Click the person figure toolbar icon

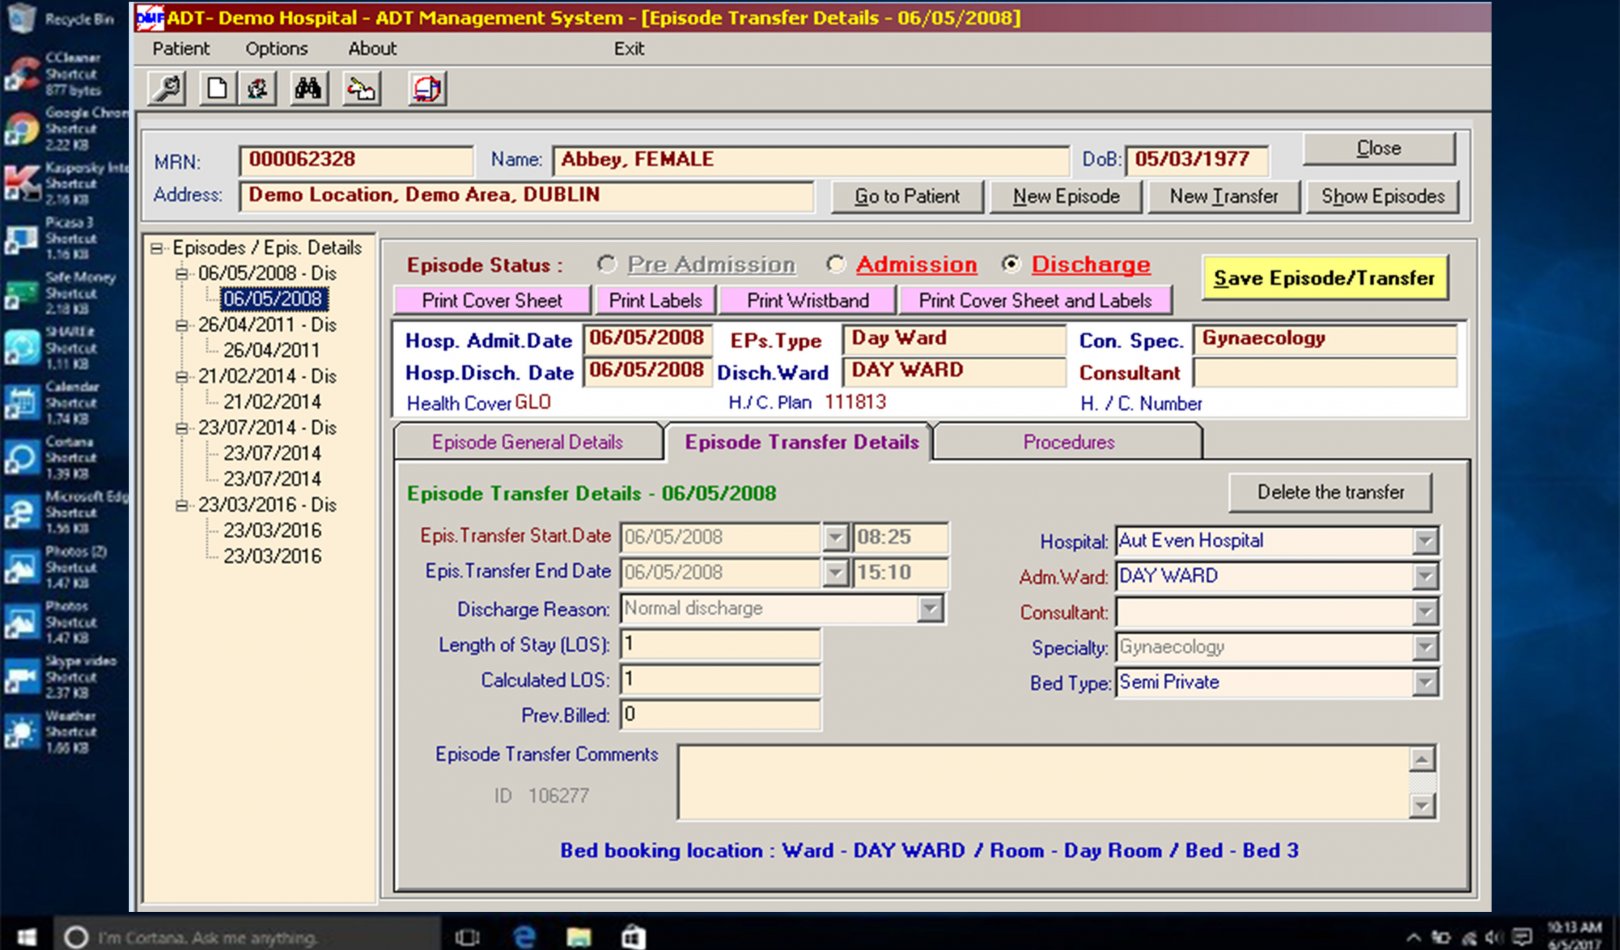(257, 89)
